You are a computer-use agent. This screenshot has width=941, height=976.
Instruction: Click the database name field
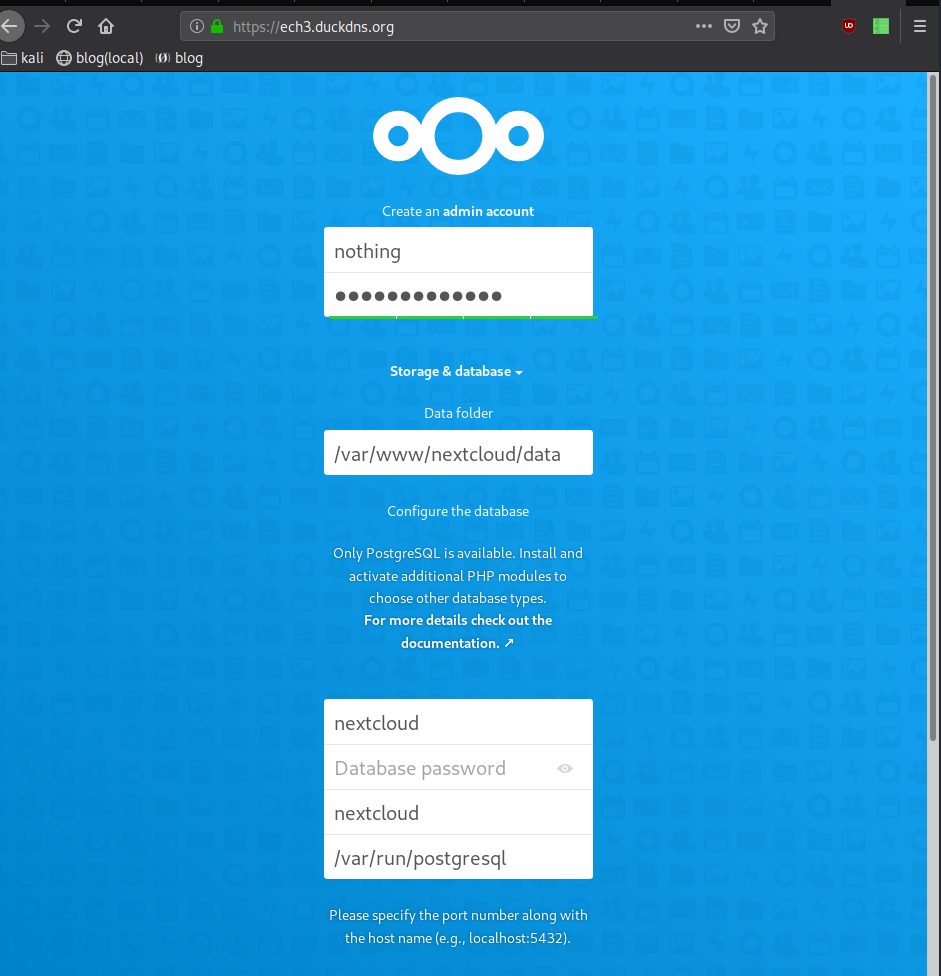click(458, 812)
